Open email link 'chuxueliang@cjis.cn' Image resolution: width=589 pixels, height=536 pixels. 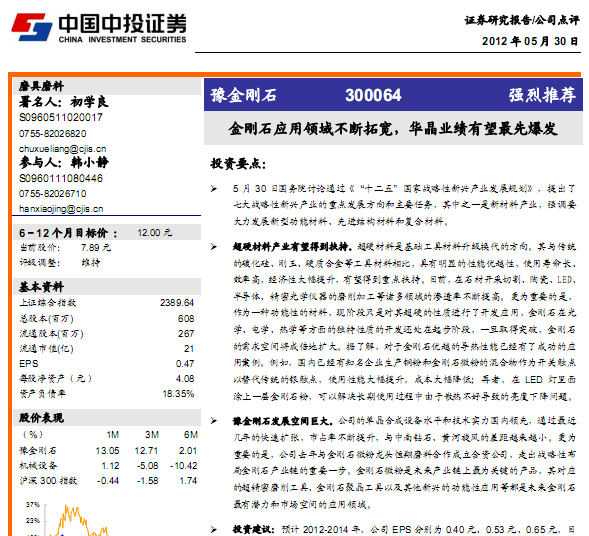click(62, 149)
